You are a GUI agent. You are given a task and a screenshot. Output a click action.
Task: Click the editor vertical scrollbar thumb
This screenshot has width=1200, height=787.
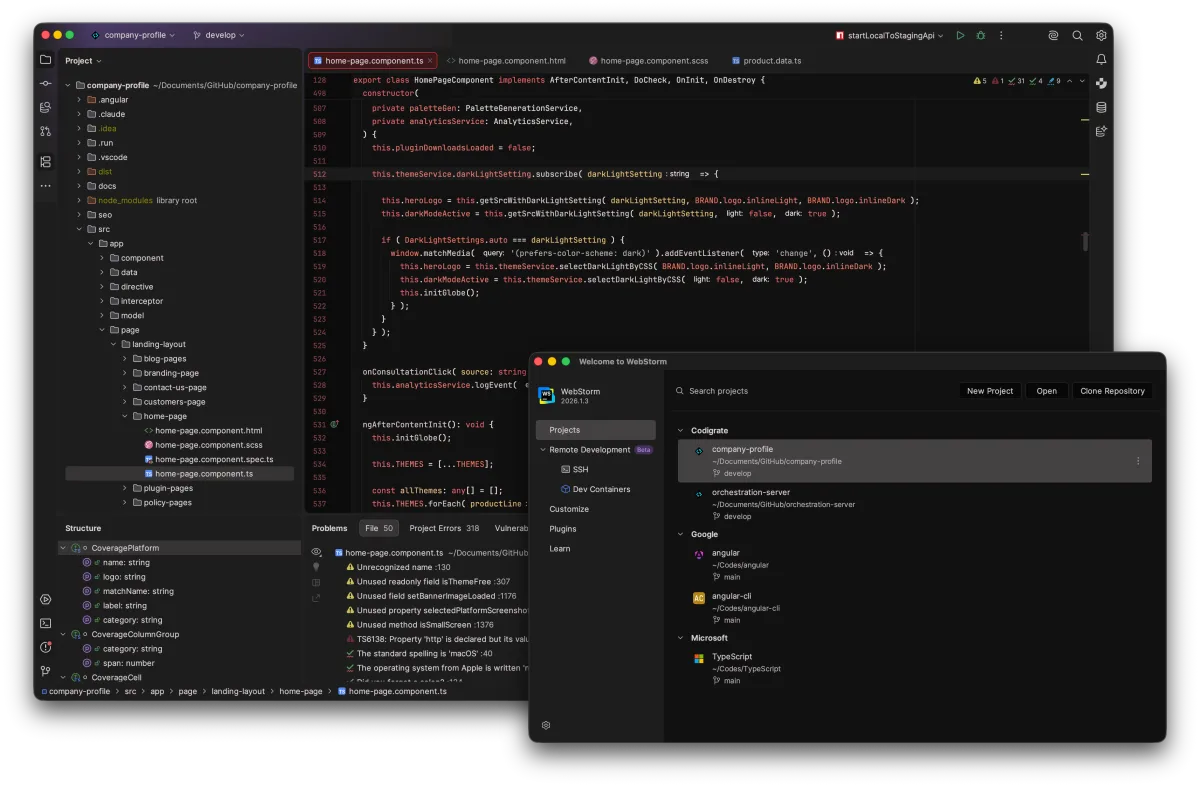1085,241
